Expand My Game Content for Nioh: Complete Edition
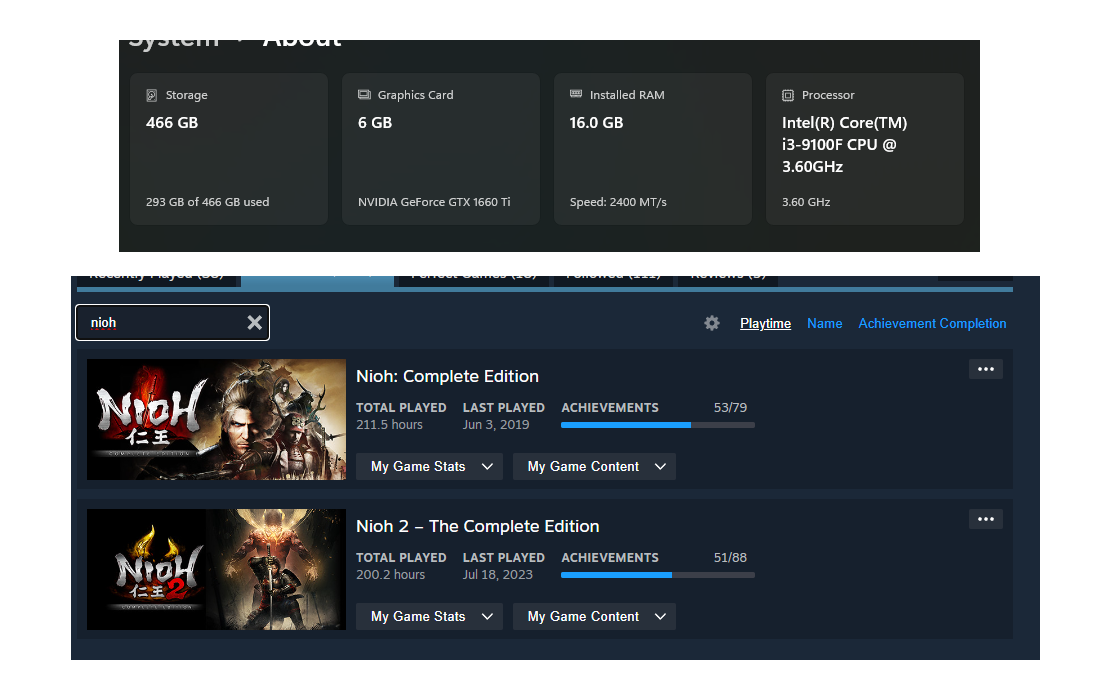 pyautogui.click(x=594, y=466)
